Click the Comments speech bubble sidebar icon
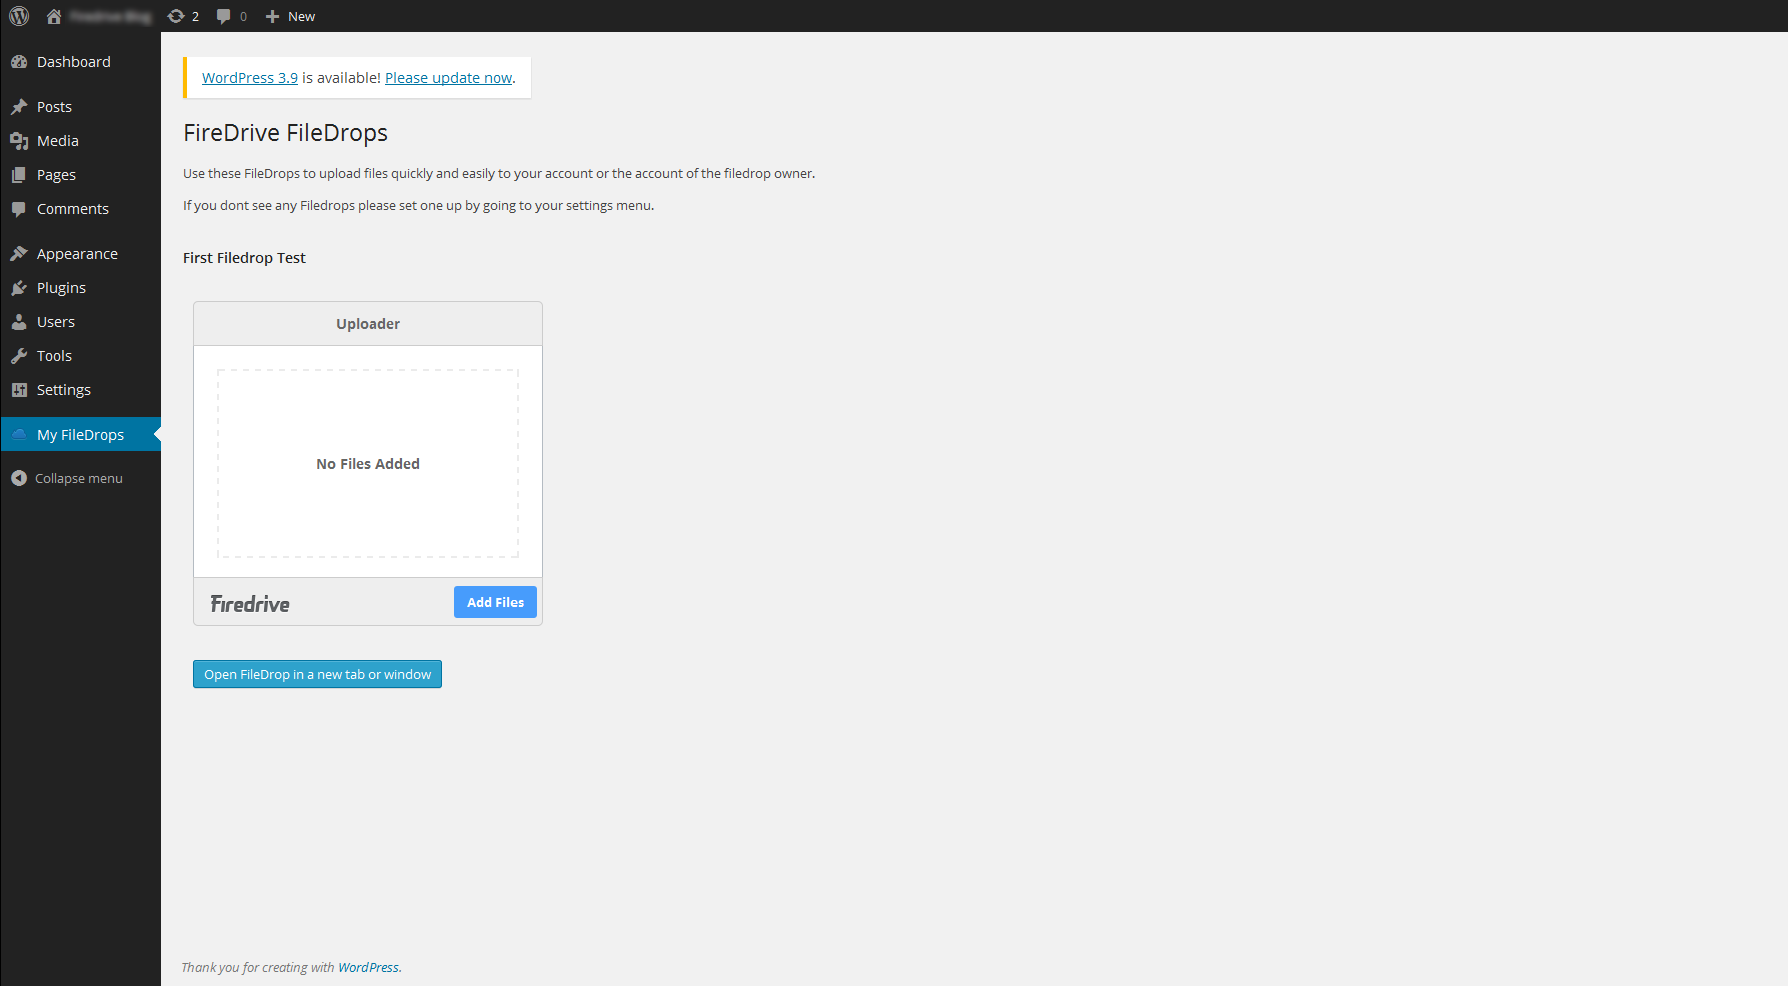This screenshot has height=986, width=1788. (19, 209)
